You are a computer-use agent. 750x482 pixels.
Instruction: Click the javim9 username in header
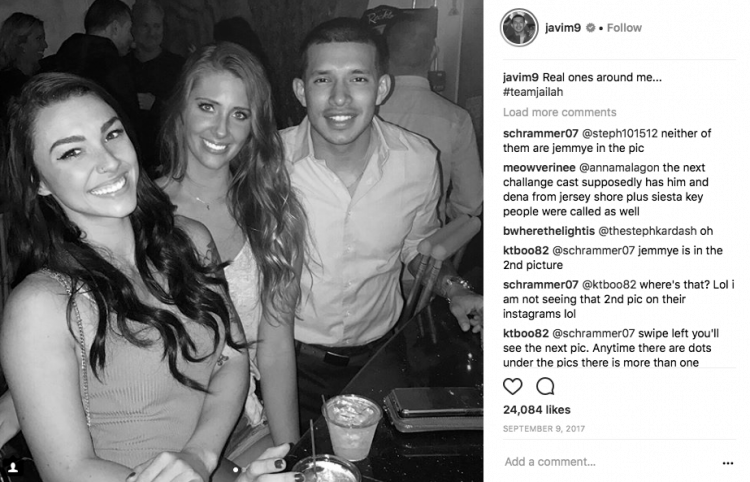563,28
